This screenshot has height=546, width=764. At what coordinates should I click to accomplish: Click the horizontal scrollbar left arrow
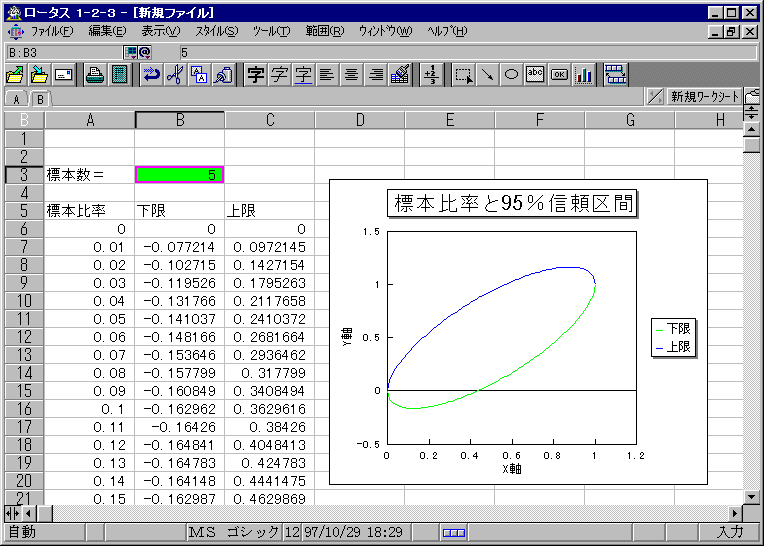click(x=29, y=513)
